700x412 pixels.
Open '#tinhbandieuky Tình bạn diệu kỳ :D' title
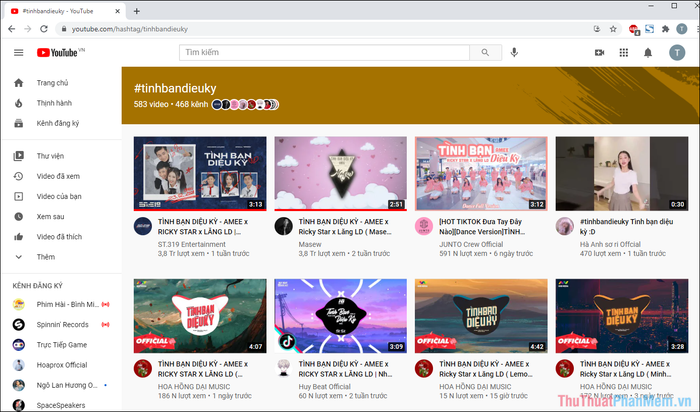point(626,226)
